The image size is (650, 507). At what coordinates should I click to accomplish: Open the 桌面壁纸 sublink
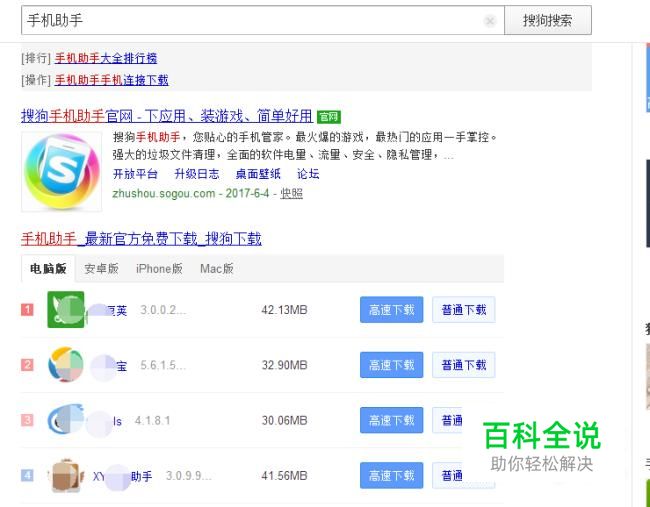(258, 174)
